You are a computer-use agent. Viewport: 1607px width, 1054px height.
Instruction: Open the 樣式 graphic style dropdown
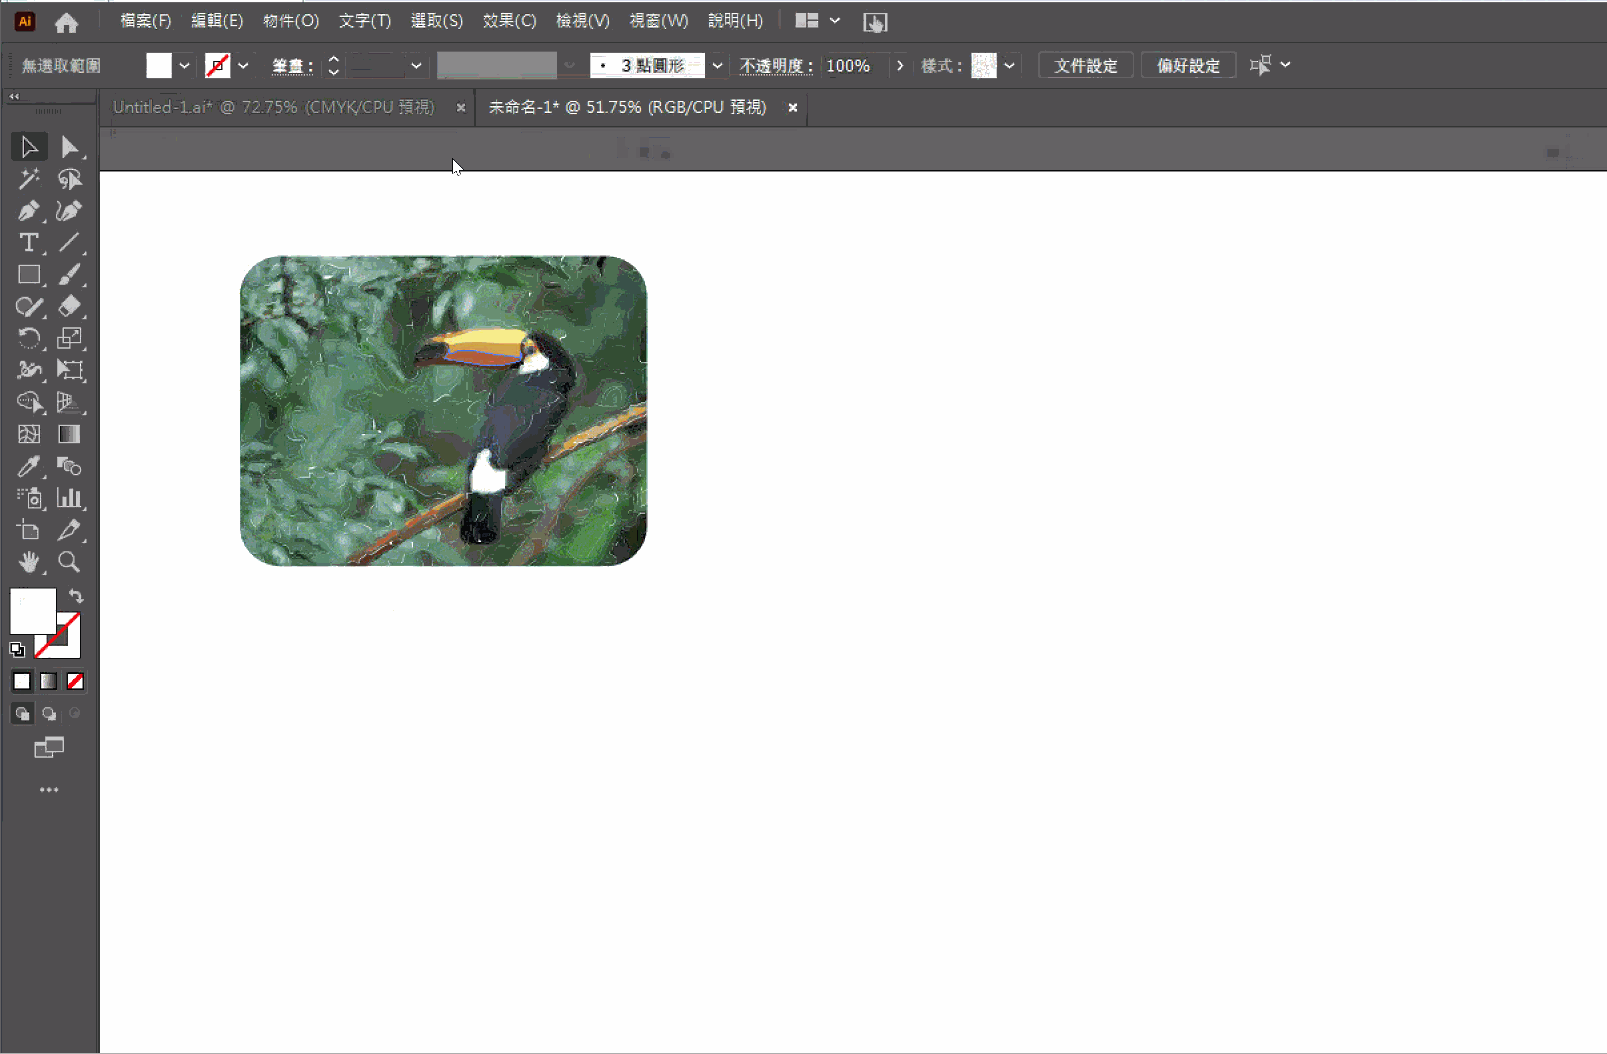1010,65
